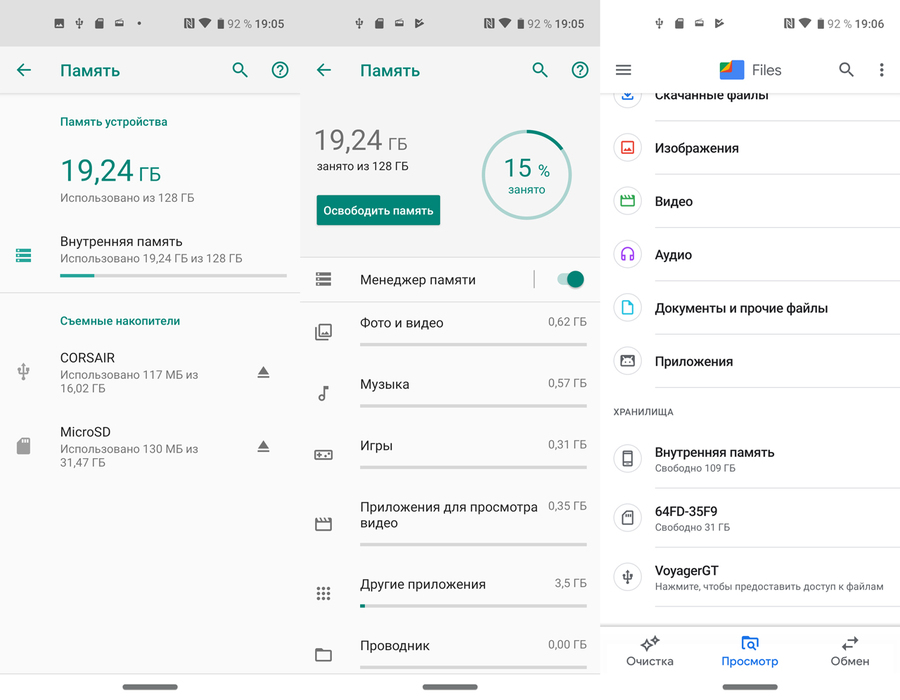Open search in the left Память screen
The height and width of the screenshot is (700, 900).
click(x=240, y=70)
